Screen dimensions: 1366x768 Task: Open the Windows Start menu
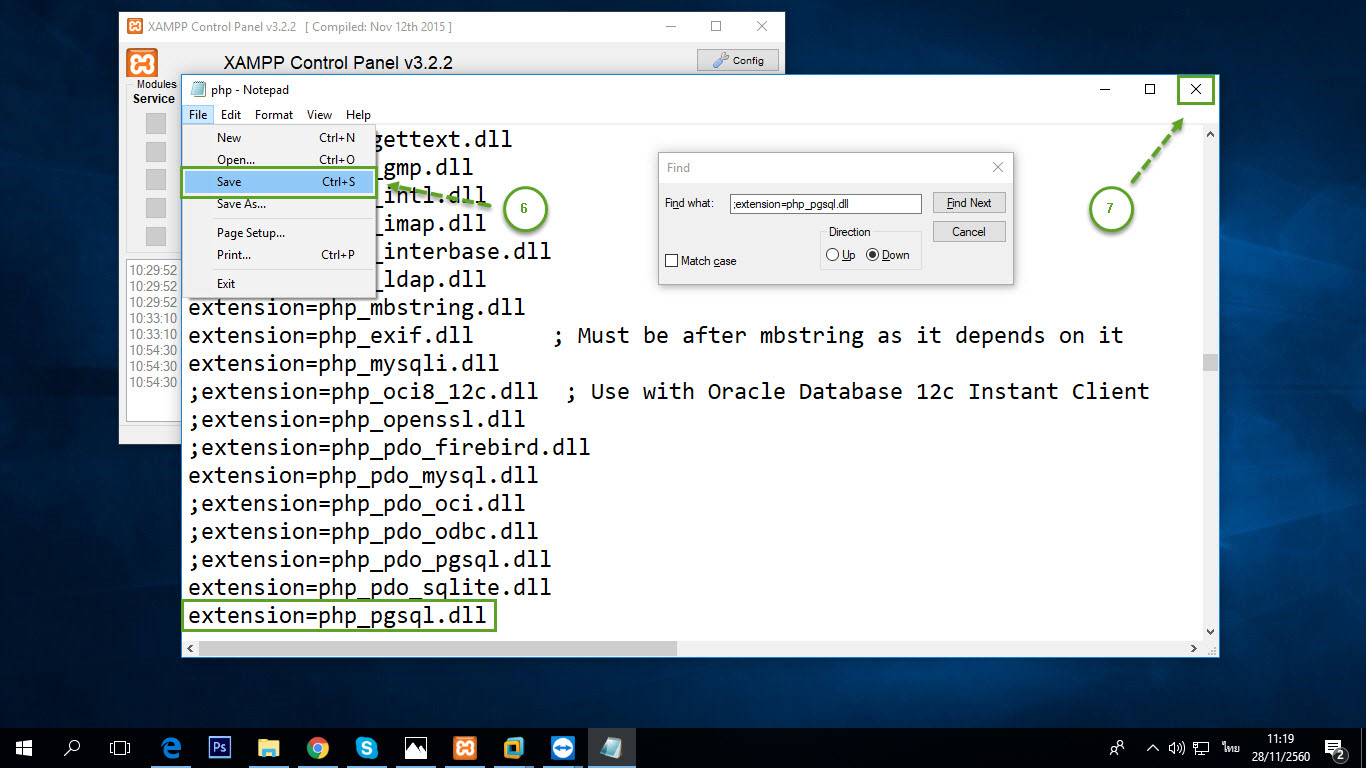tap(23, 747)
